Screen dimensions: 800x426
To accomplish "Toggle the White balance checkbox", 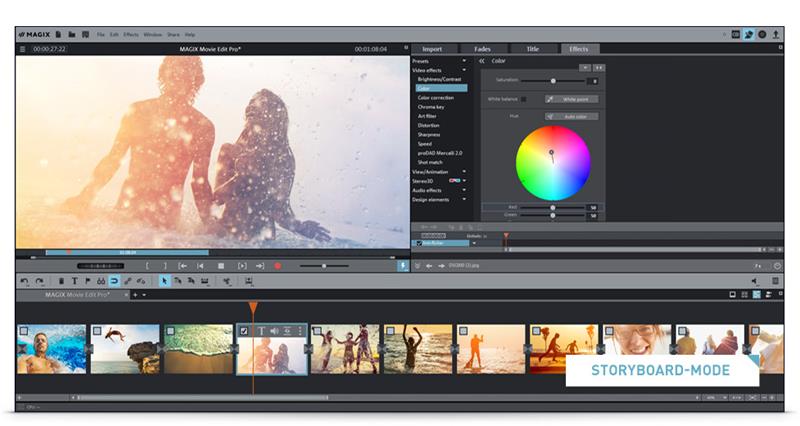I will tap(523, 99).
